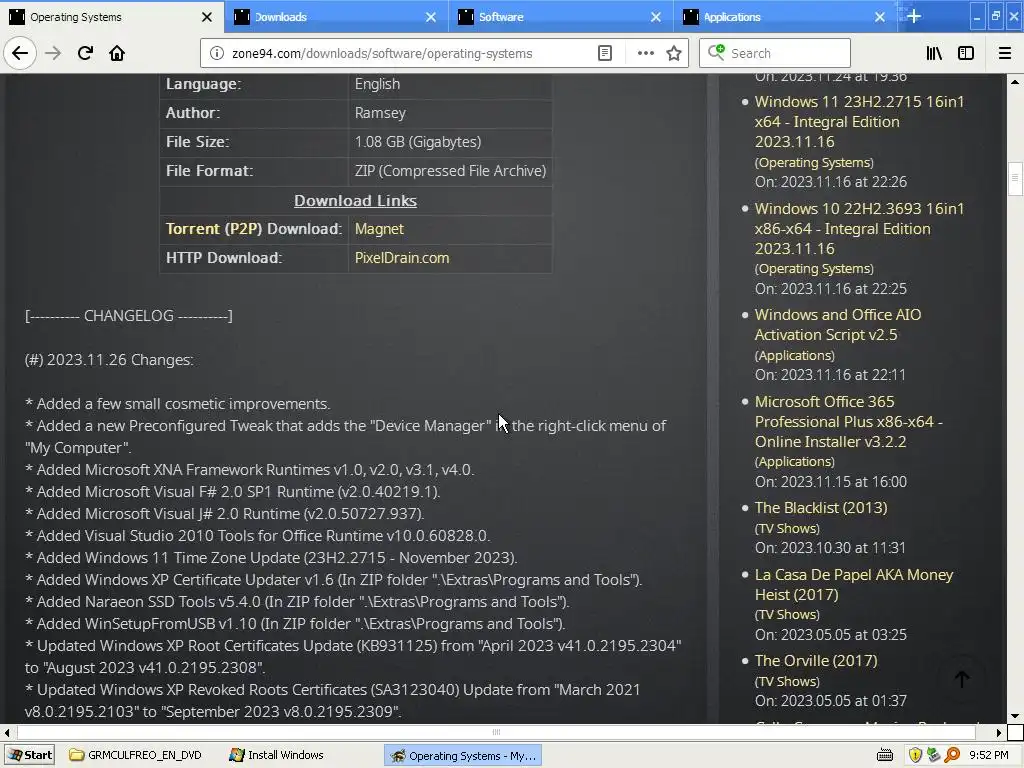Open Windows 10 22H2.3693 16in1 link
Viewport: 1024px width, 768px height.
tap(859, 229)
